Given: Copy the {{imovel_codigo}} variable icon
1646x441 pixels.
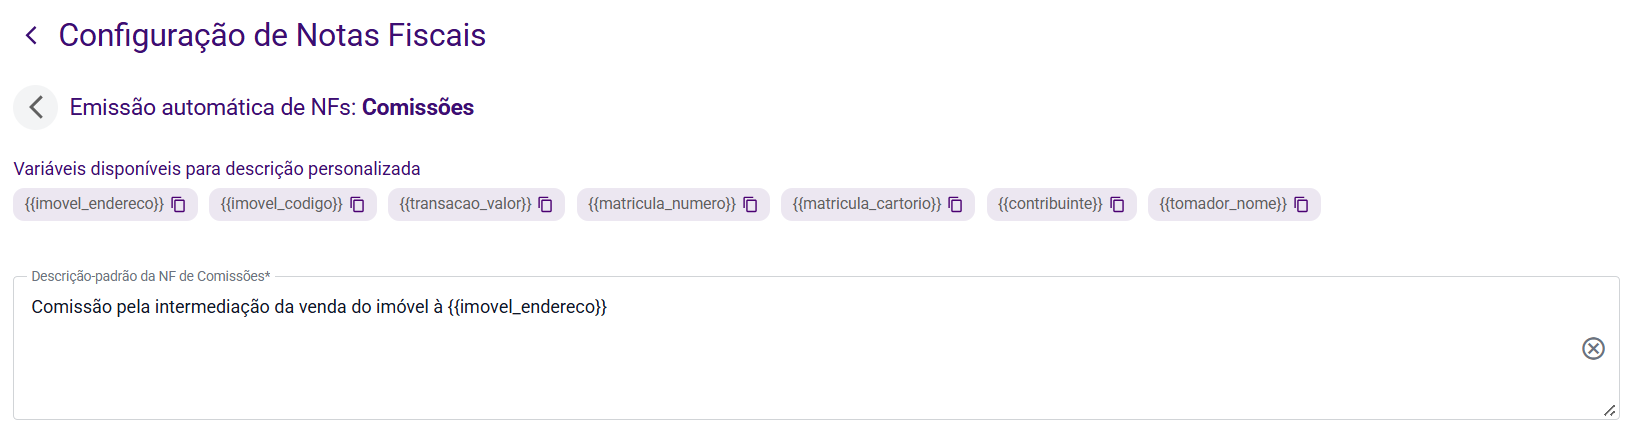Looking at the screenshot, I should coord(357,205).
